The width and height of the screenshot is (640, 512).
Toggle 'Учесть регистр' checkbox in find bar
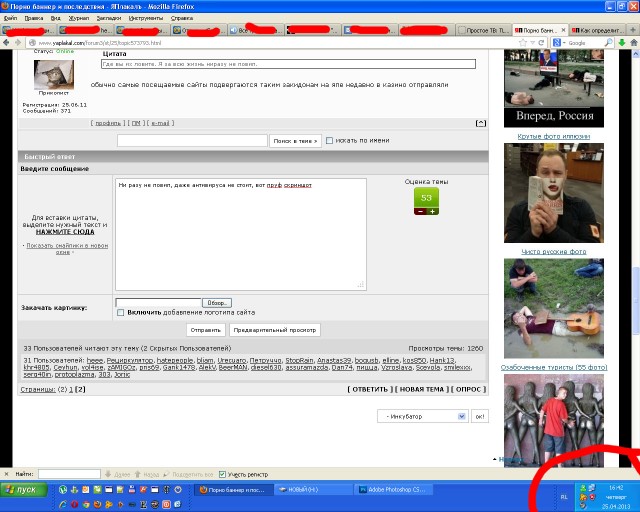point(223,473)
